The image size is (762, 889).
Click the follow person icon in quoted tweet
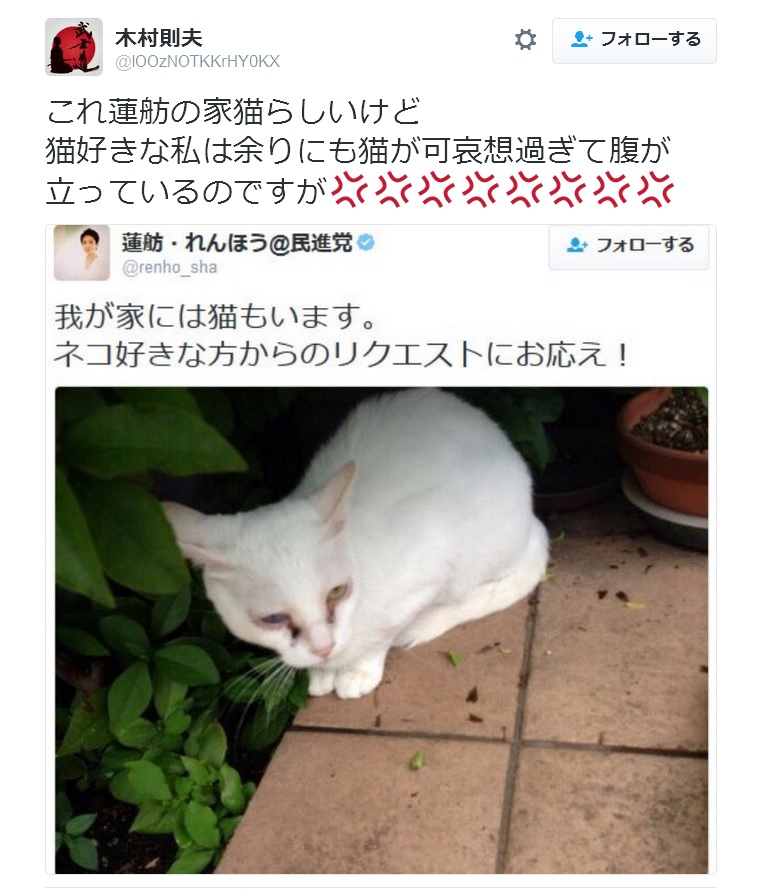click(x=577, y=245)
